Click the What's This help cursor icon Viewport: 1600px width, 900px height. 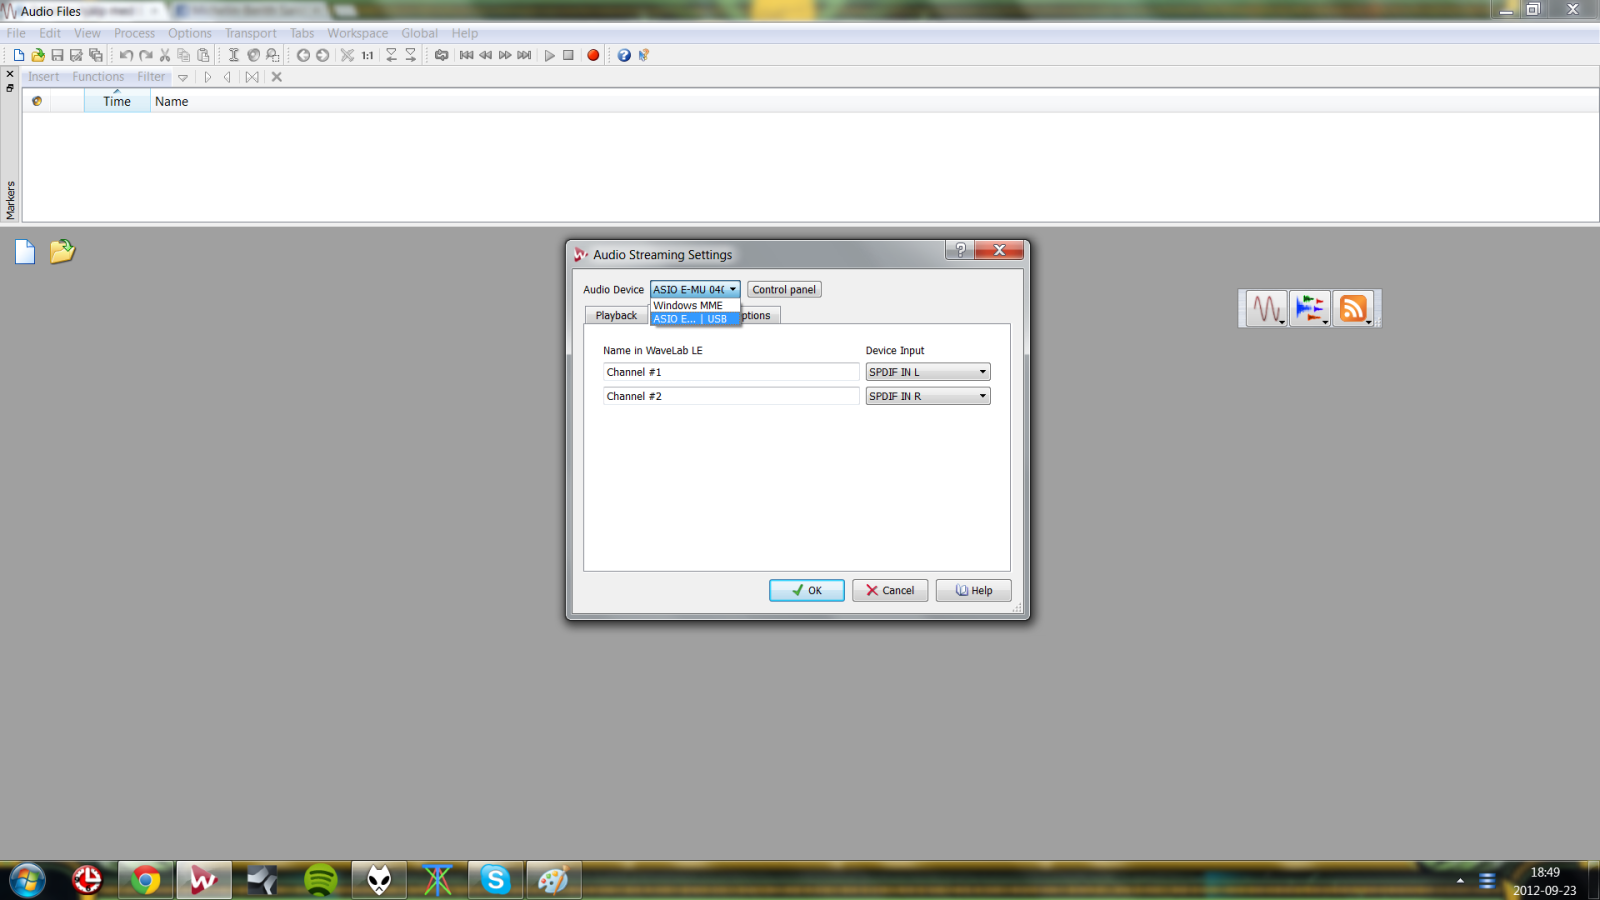(x=643, y=55)
